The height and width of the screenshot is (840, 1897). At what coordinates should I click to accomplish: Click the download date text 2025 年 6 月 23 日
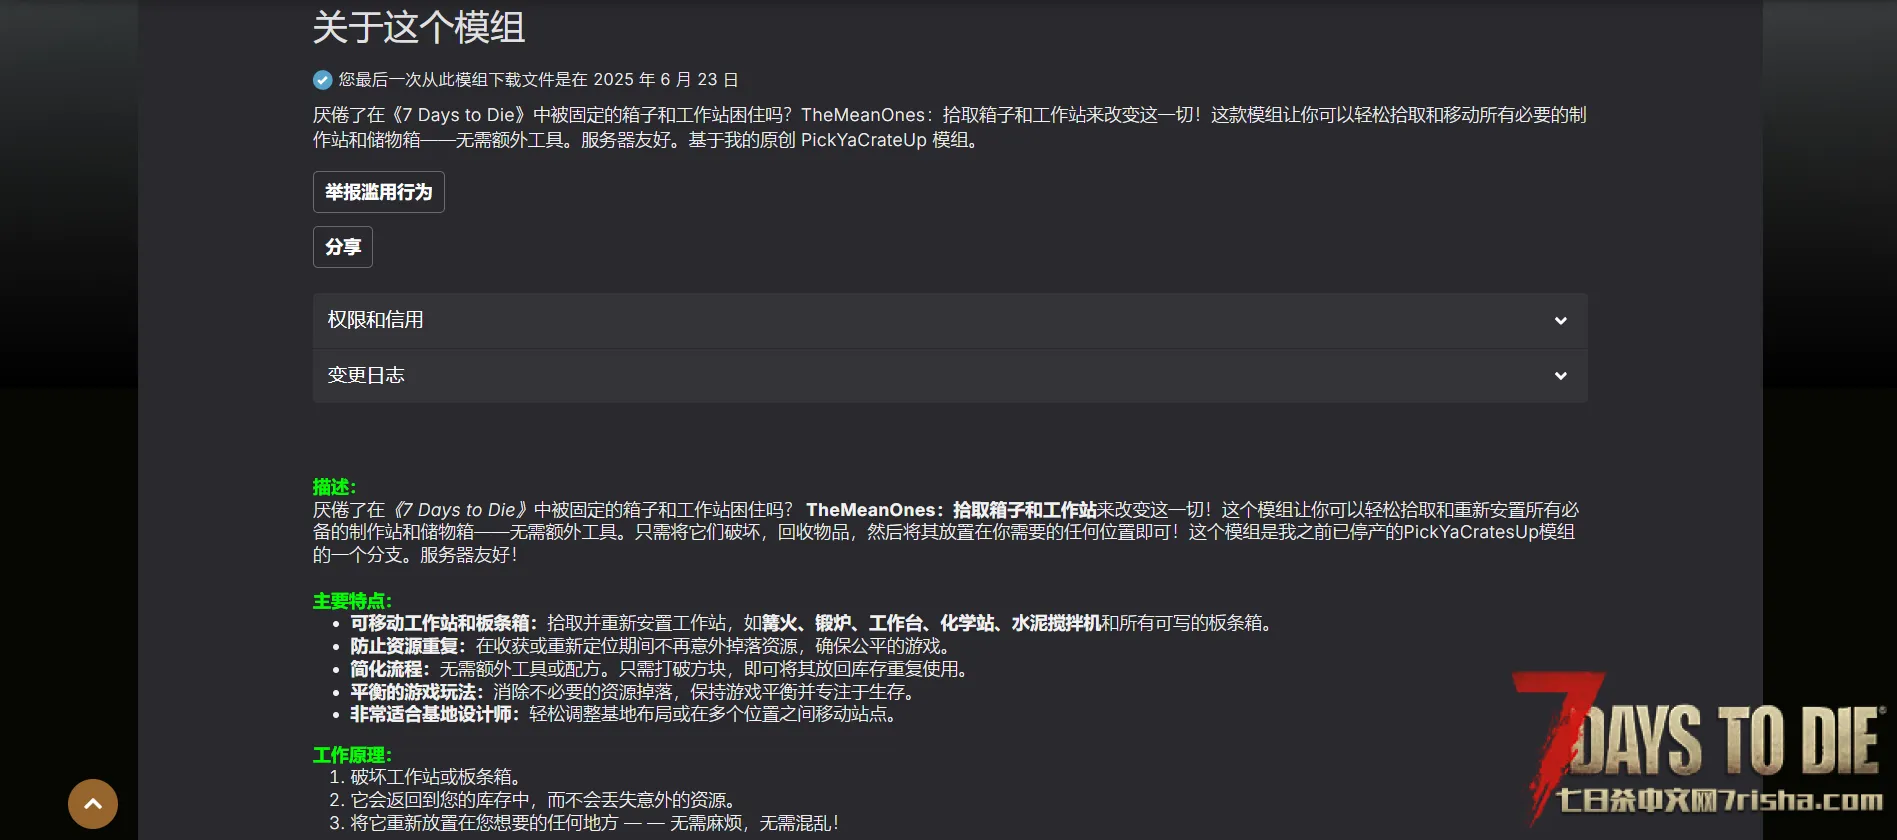666,80
